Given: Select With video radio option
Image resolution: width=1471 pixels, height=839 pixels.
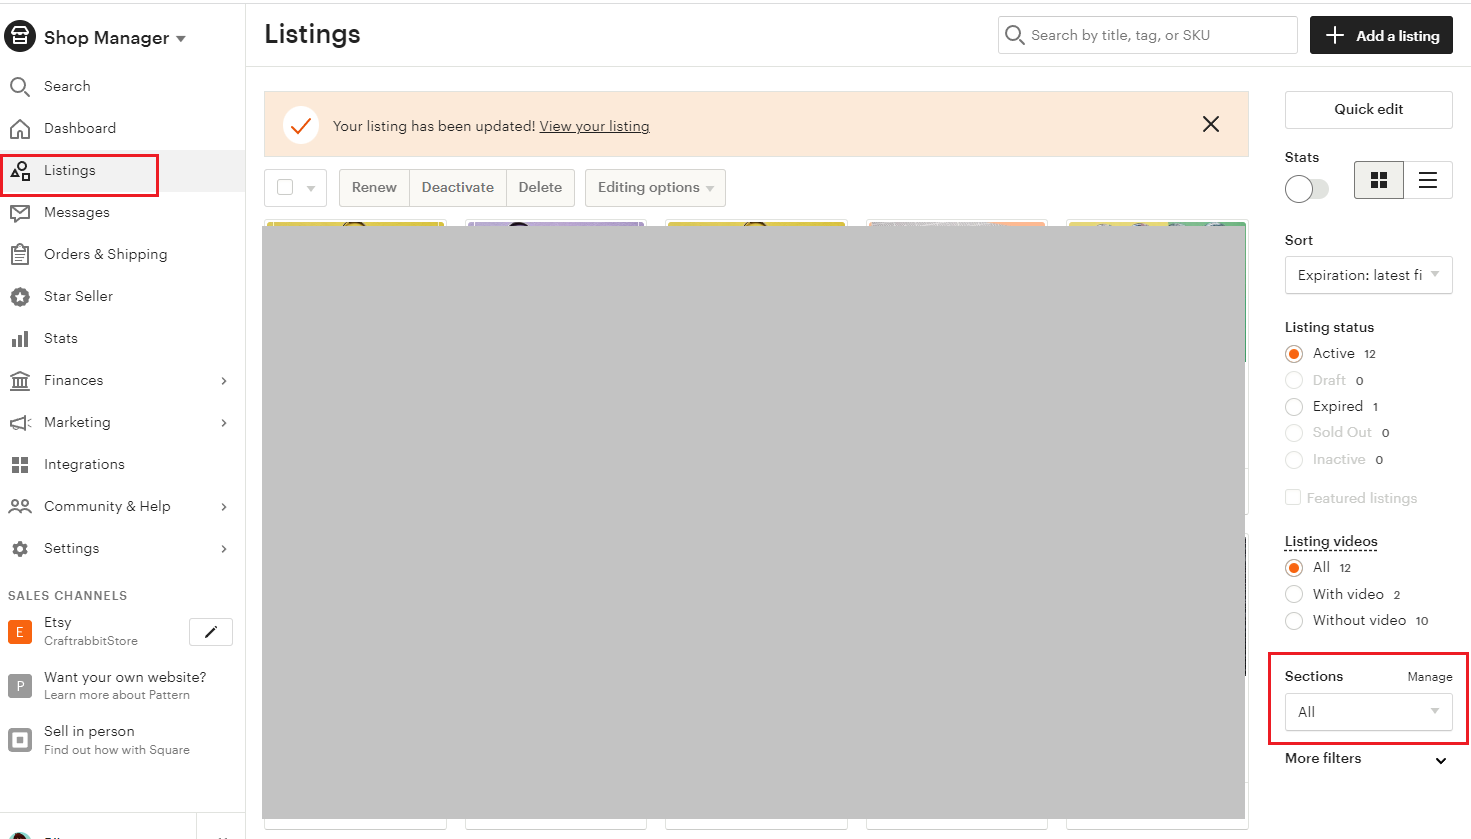Looking at the screenshot, I should (1294, 594).
